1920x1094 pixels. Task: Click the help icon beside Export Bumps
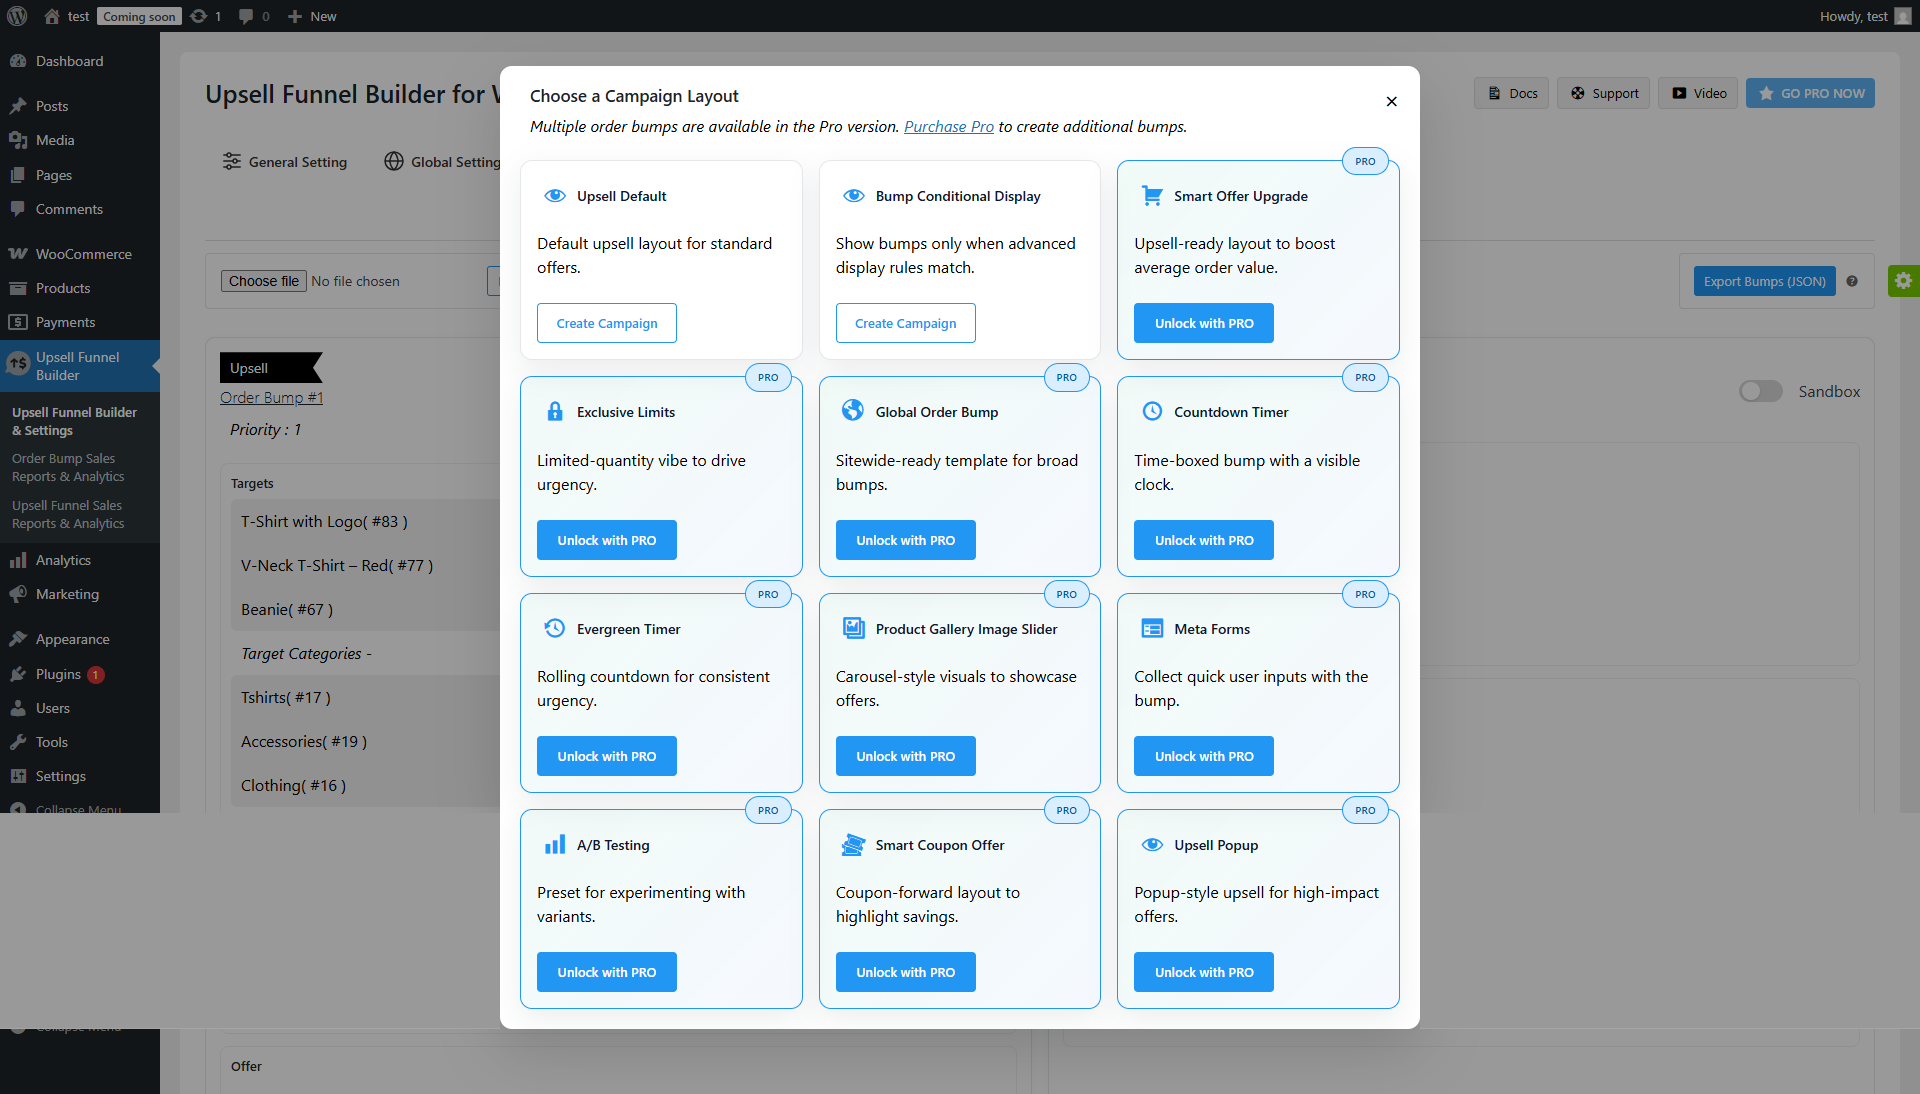(x=1853, y=282)
